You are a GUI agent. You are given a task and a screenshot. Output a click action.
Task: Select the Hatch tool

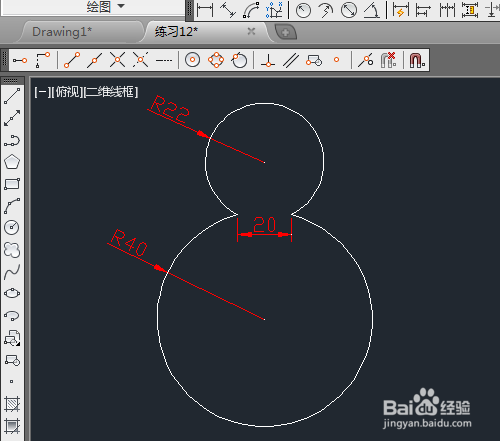click(x=12, y=404)
